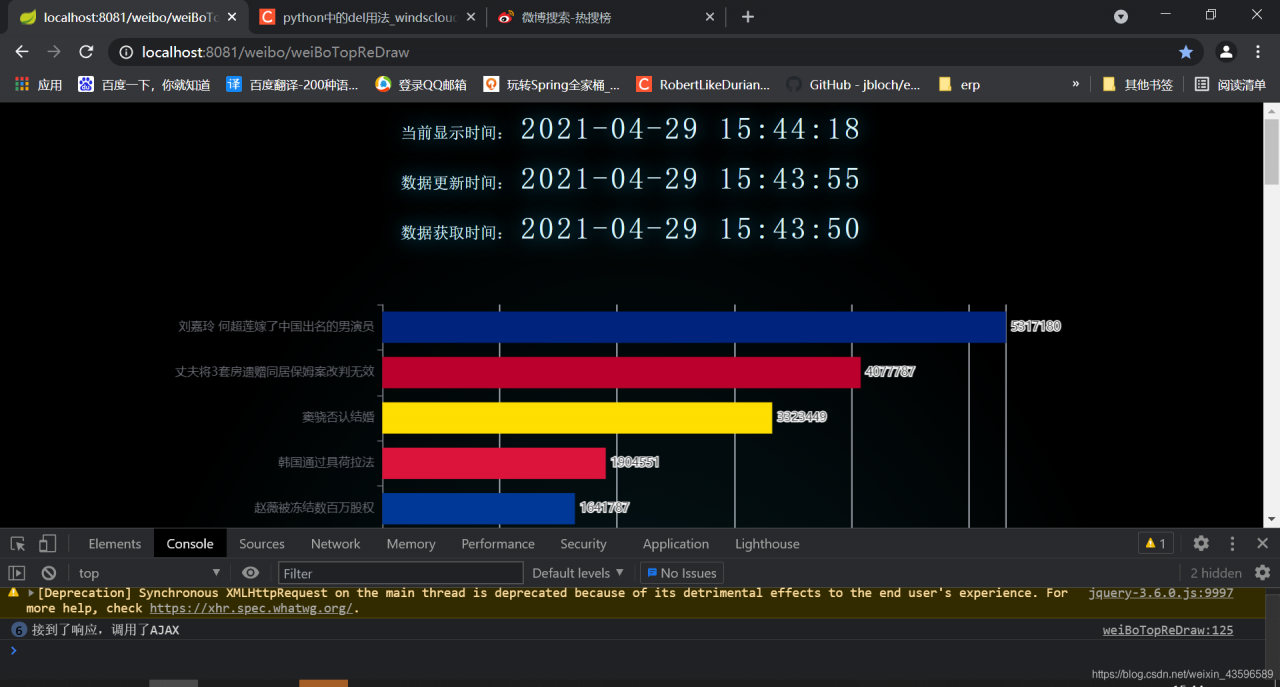This screenshot has height=687, width=1280.
Task: Open the Memory panel tab
Action: click(x=411, y=544)
